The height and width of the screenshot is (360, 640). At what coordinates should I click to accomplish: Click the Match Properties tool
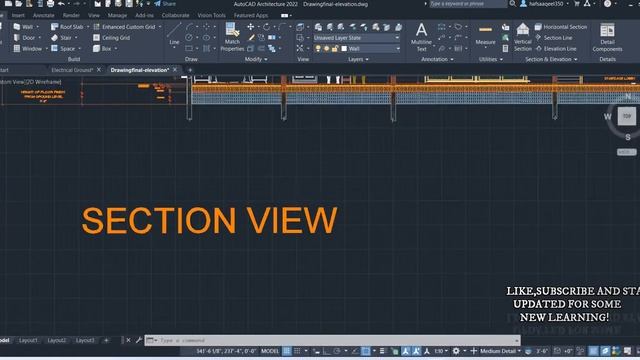pos(232,37)
